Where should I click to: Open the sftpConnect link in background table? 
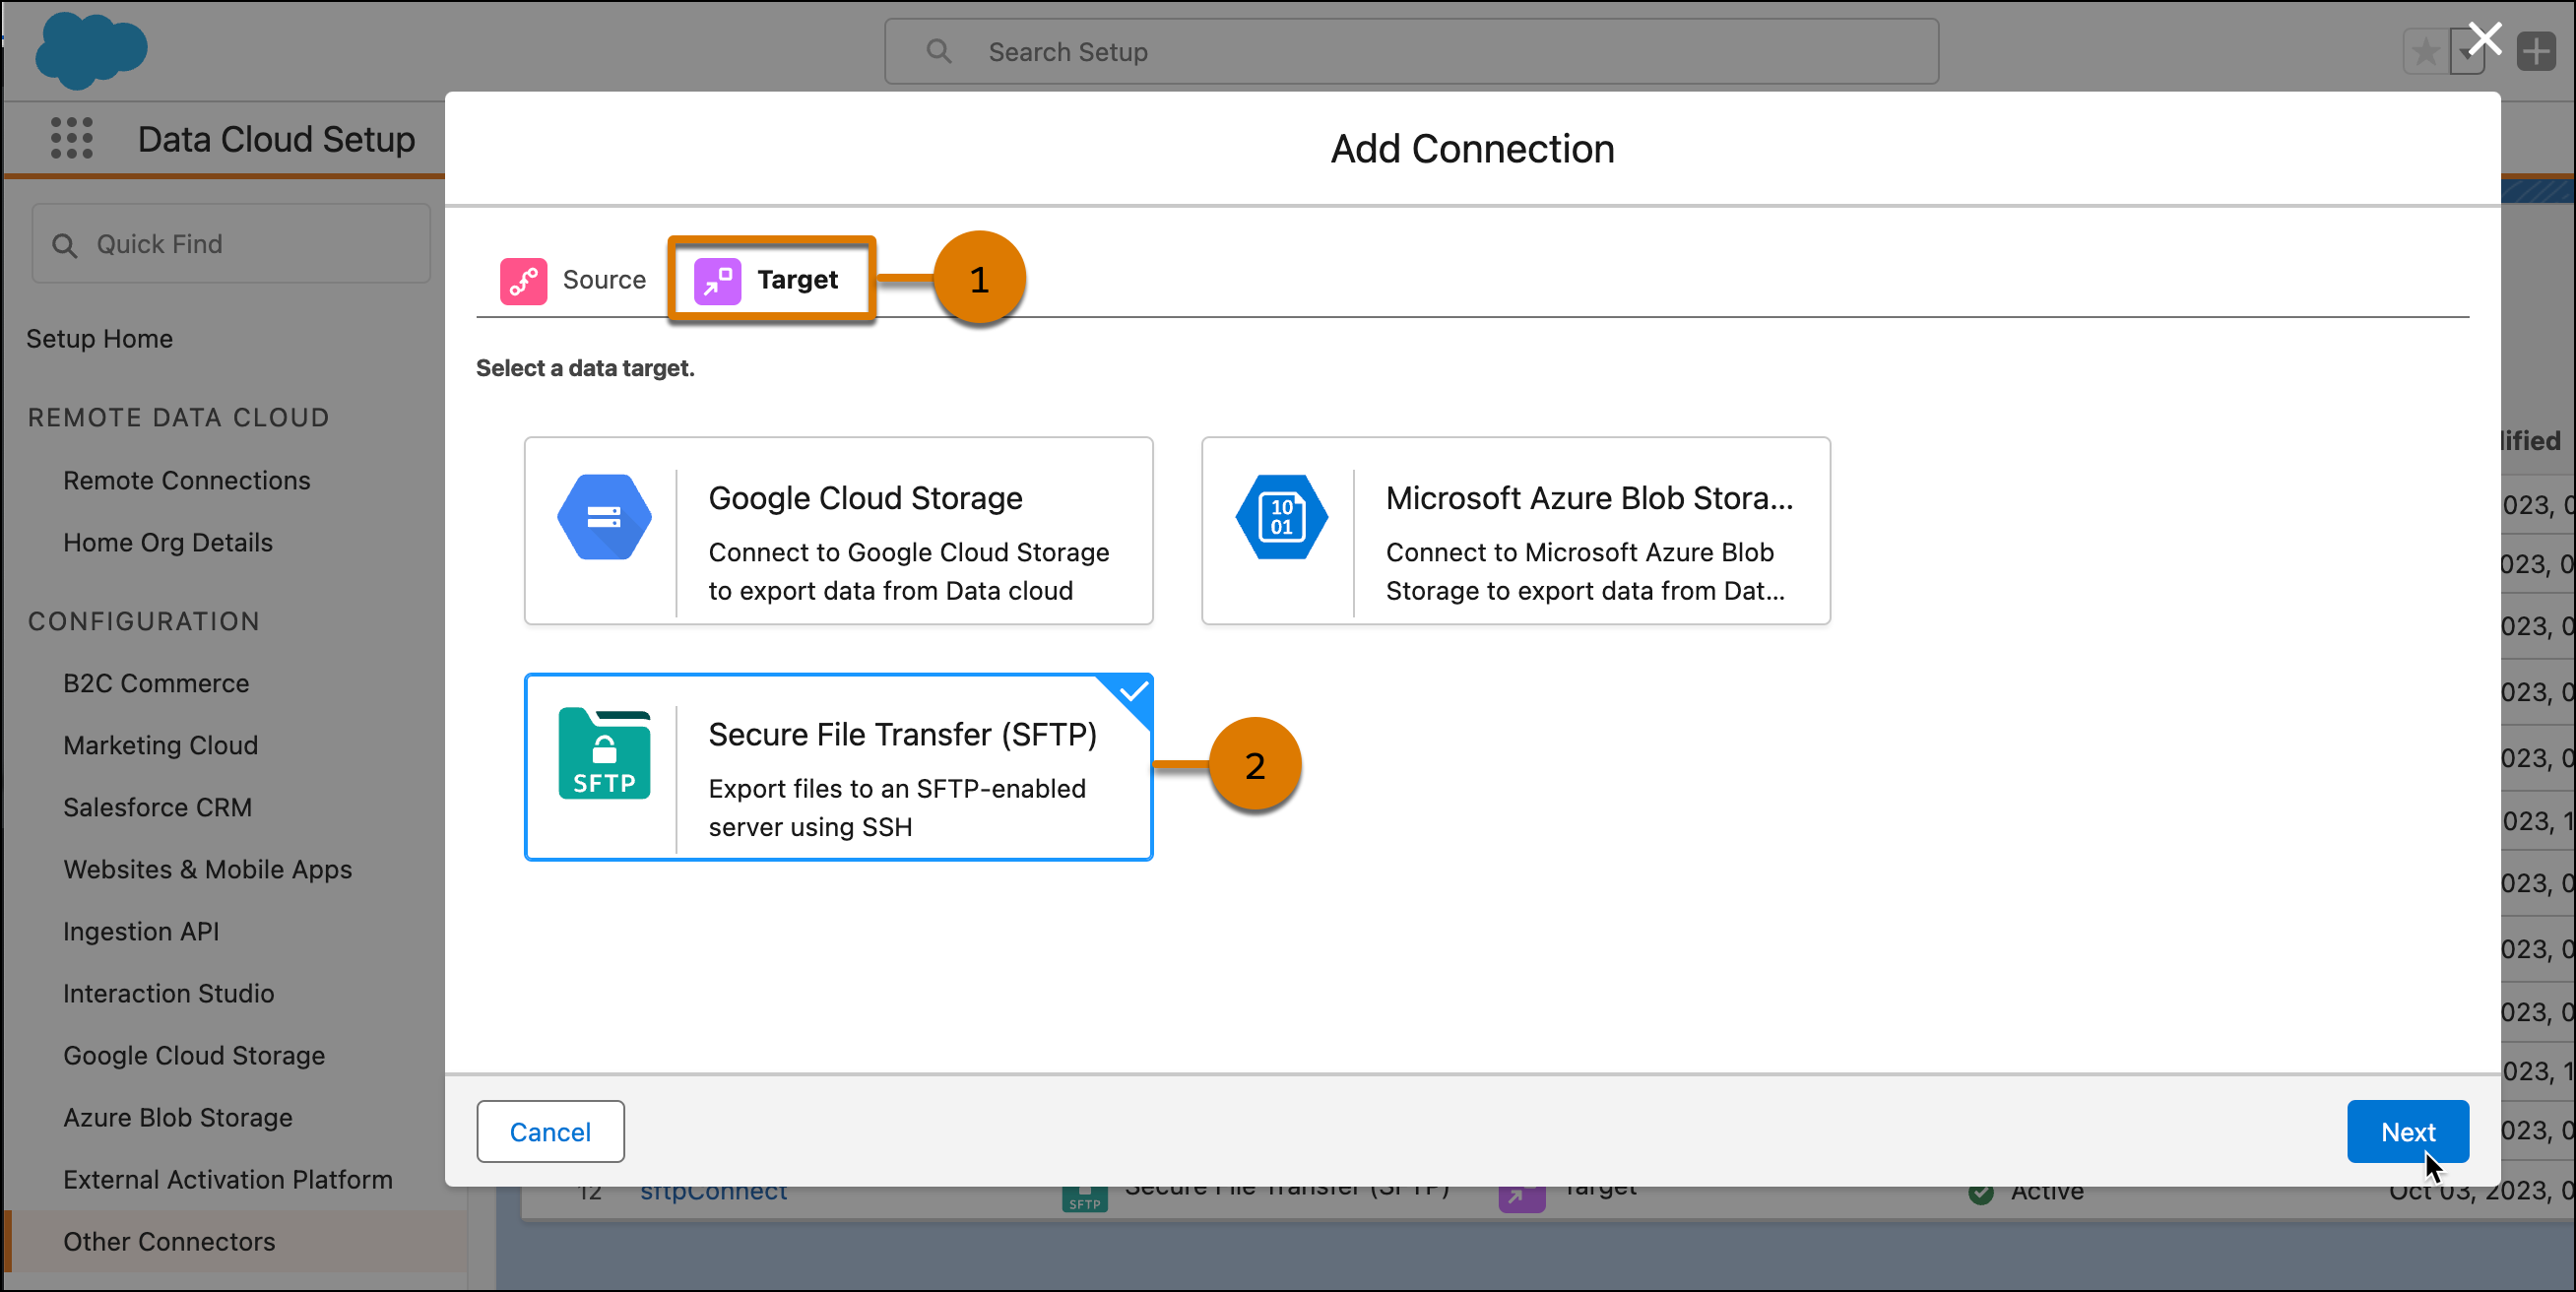coord(713,1194)
